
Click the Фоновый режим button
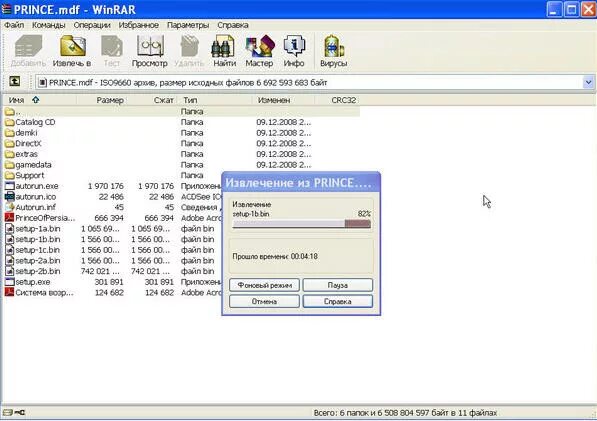click(264, 285)
